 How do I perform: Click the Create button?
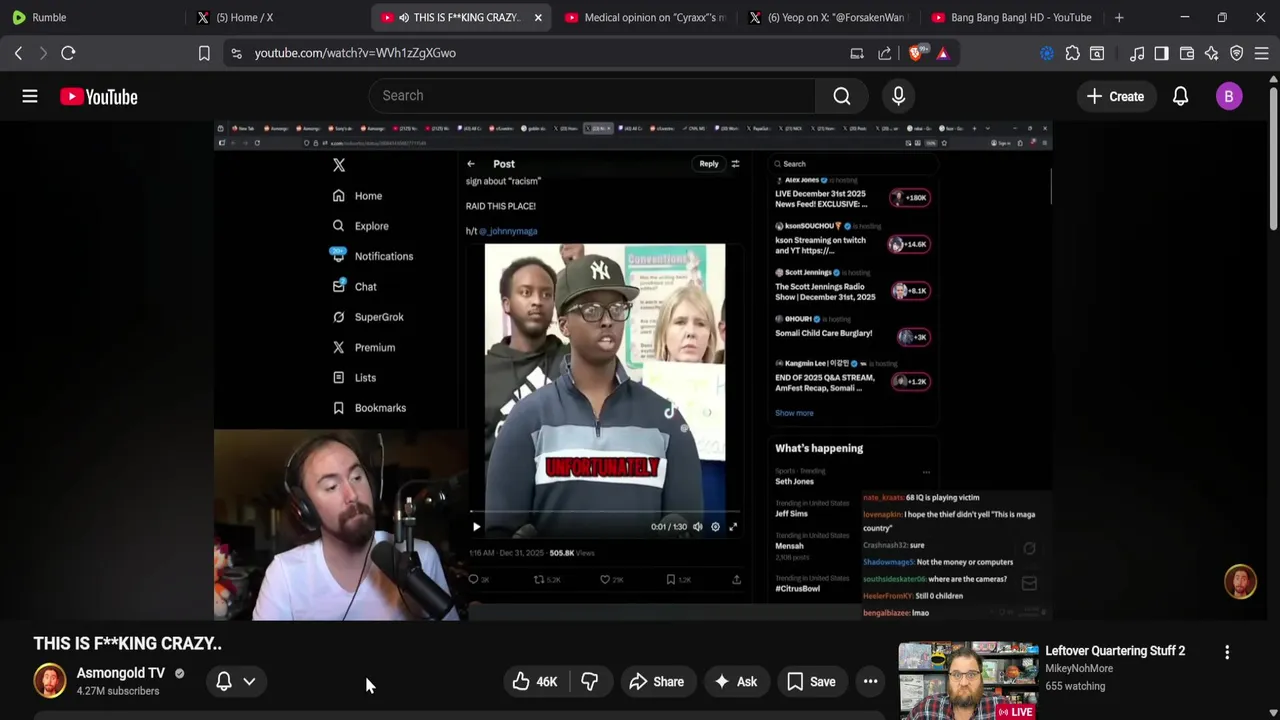1115,97
